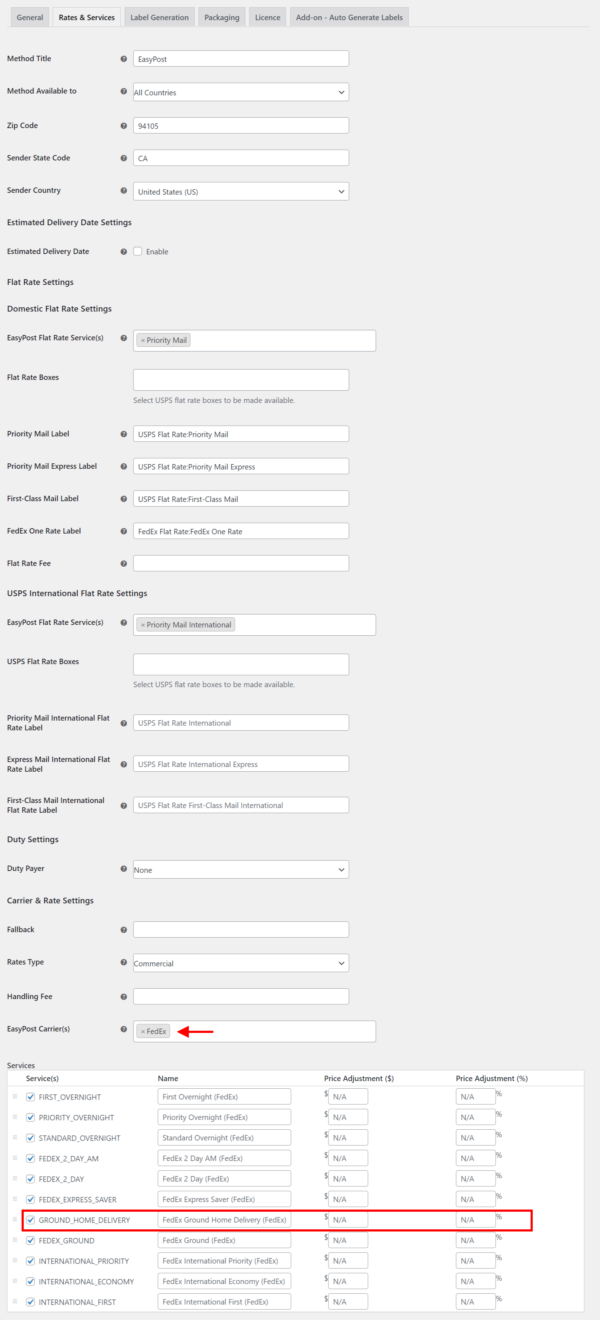Go to the Licence tab
This screenshot has height=1320, width=600.
268,17
